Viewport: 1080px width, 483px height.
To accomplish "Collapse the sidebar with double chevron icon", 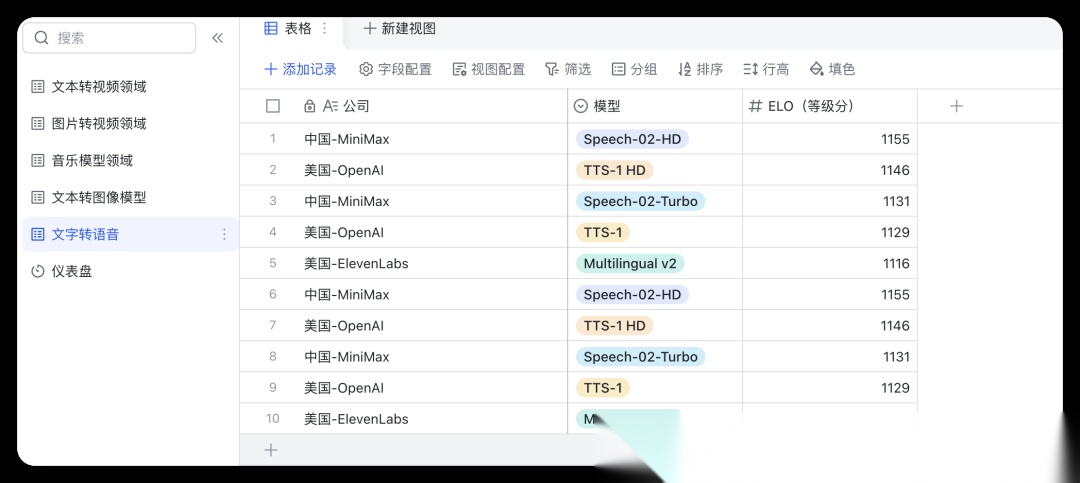I will click(218, 38).
